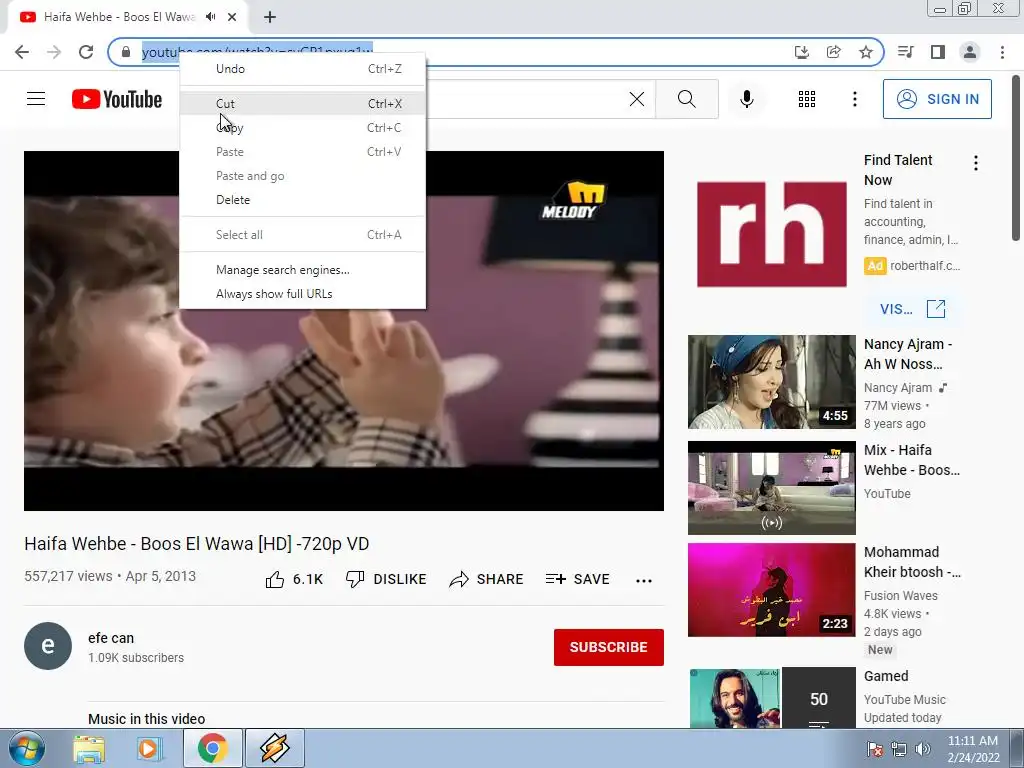Open YouTube hamburger guide menu
Screen dimensions: 1024x768
36,99
